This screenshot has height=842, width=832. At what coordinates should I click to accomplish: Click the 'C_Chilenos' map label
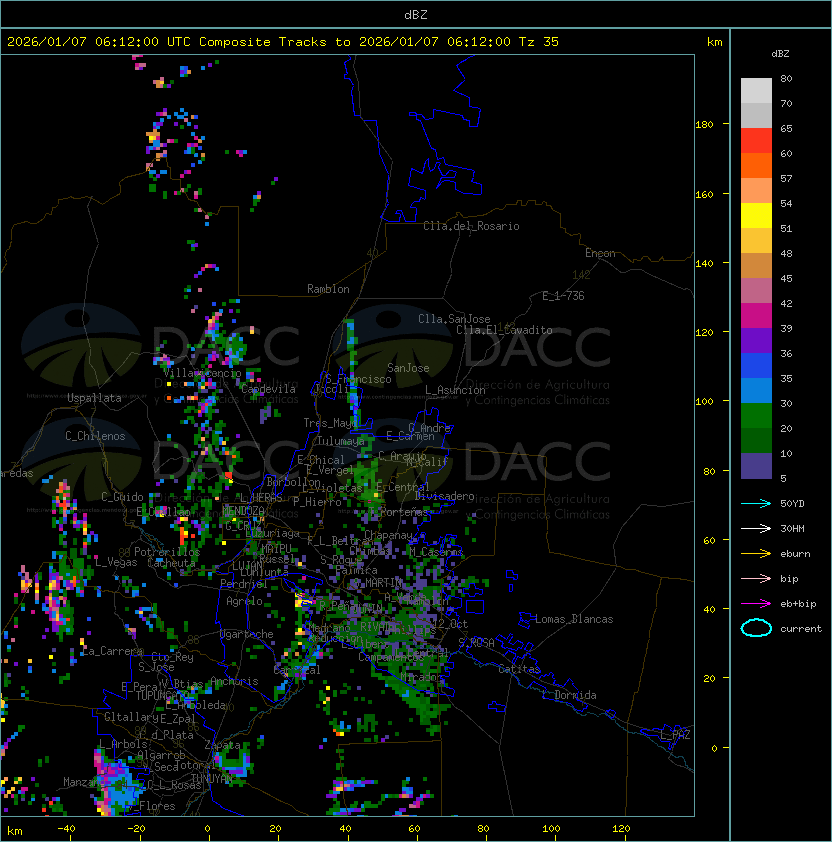[95, 436]
